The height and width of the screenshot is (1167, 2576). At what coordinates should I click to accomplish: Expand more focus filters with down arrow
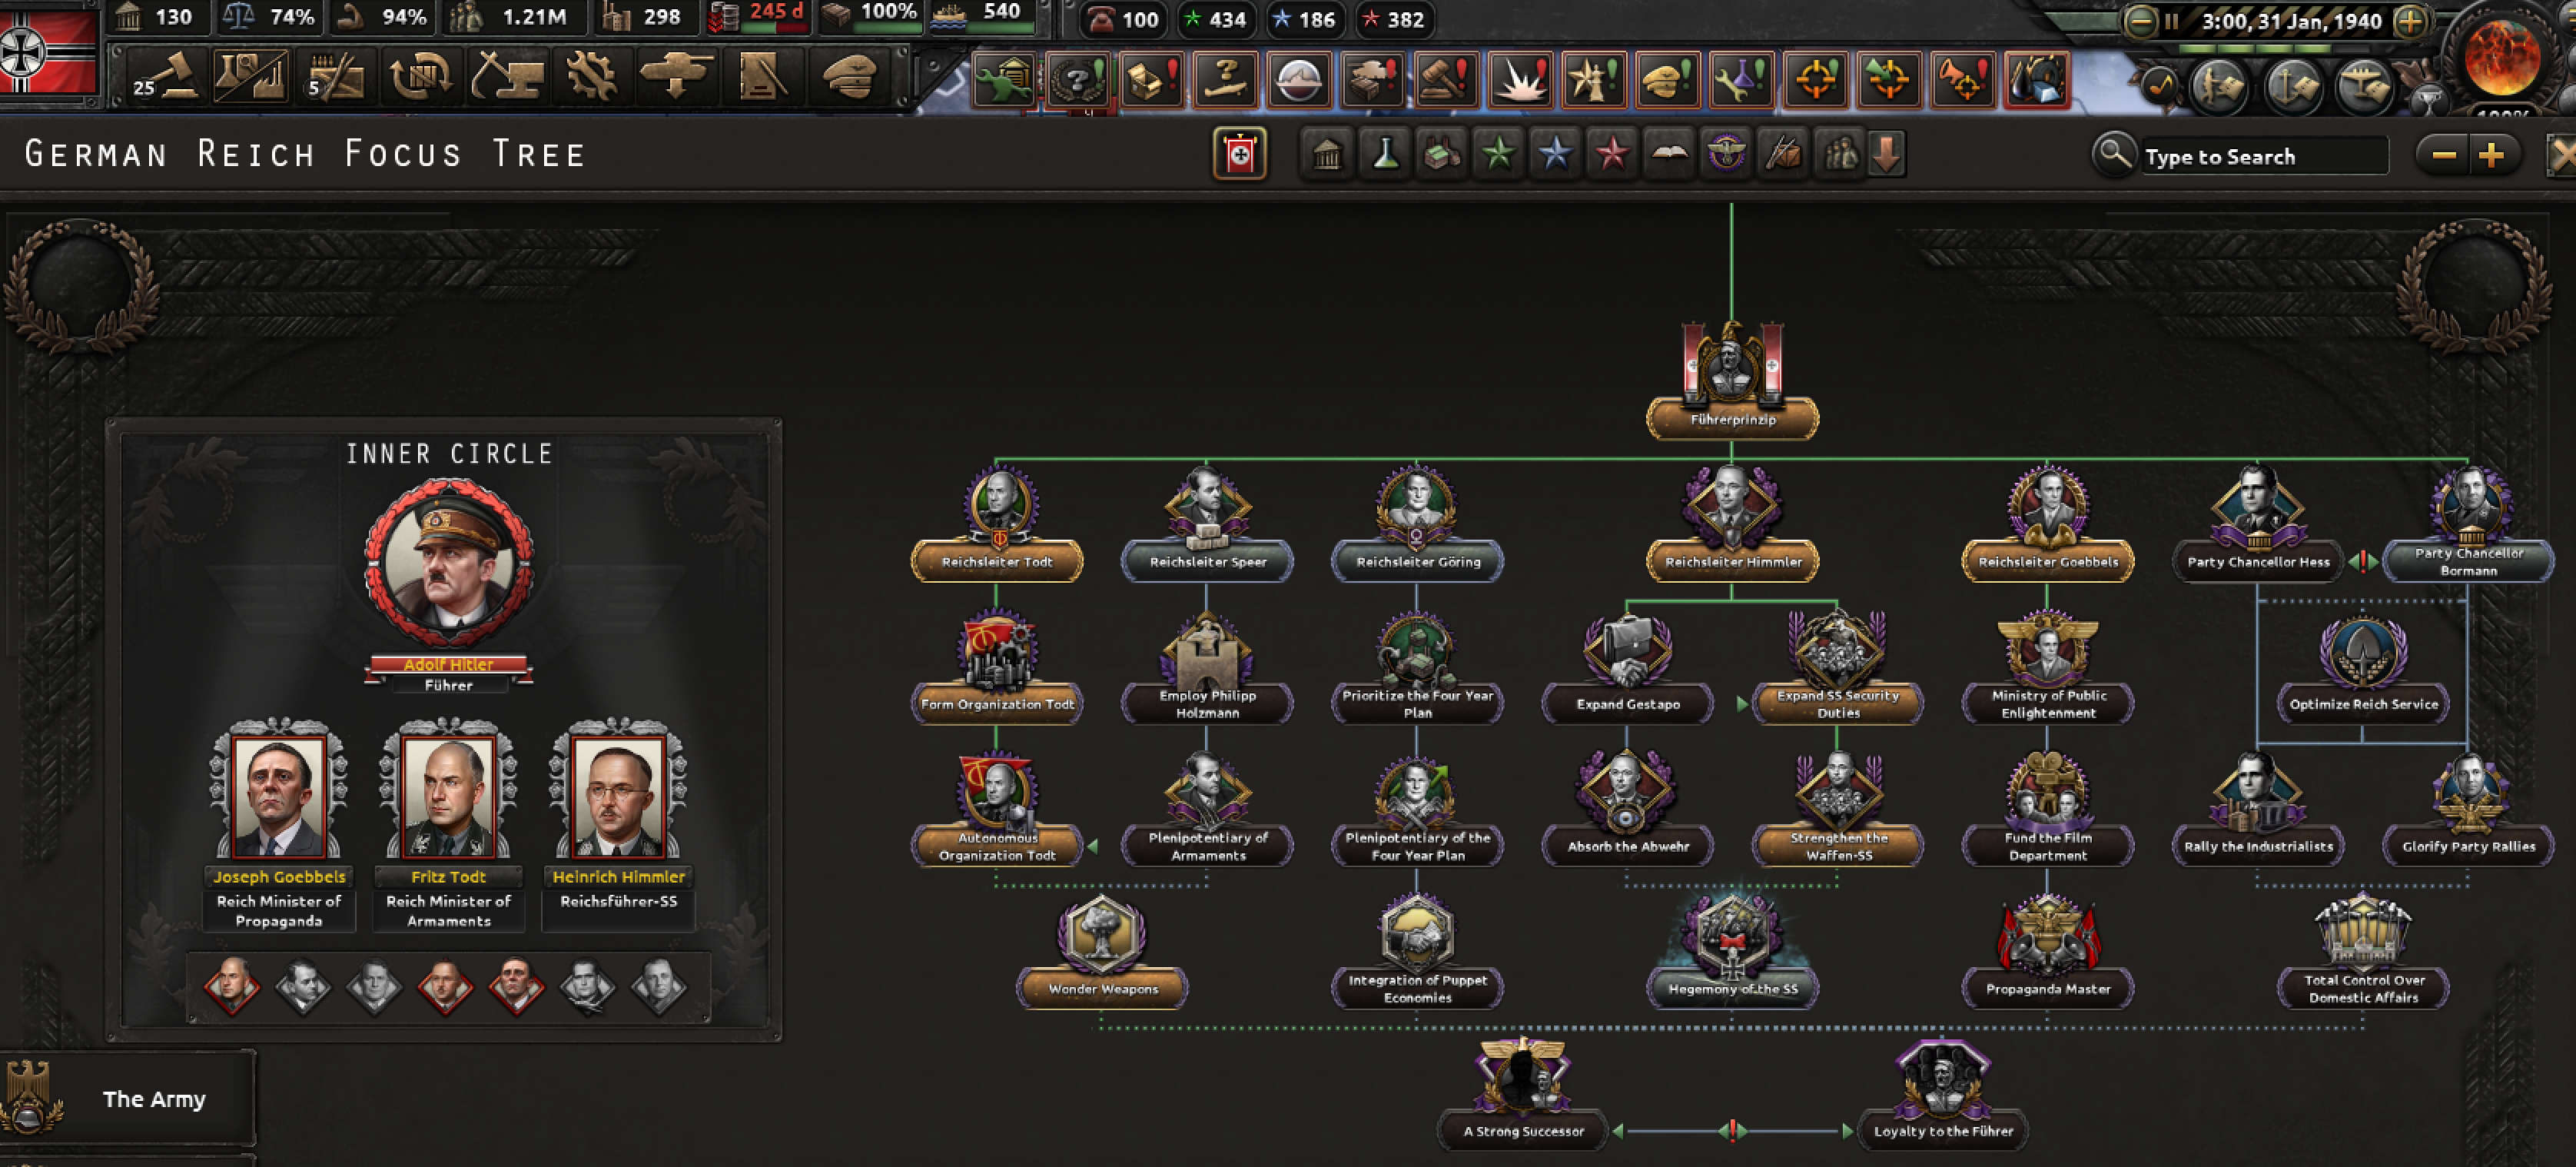pyautogui.click(x=1886, y=154)
